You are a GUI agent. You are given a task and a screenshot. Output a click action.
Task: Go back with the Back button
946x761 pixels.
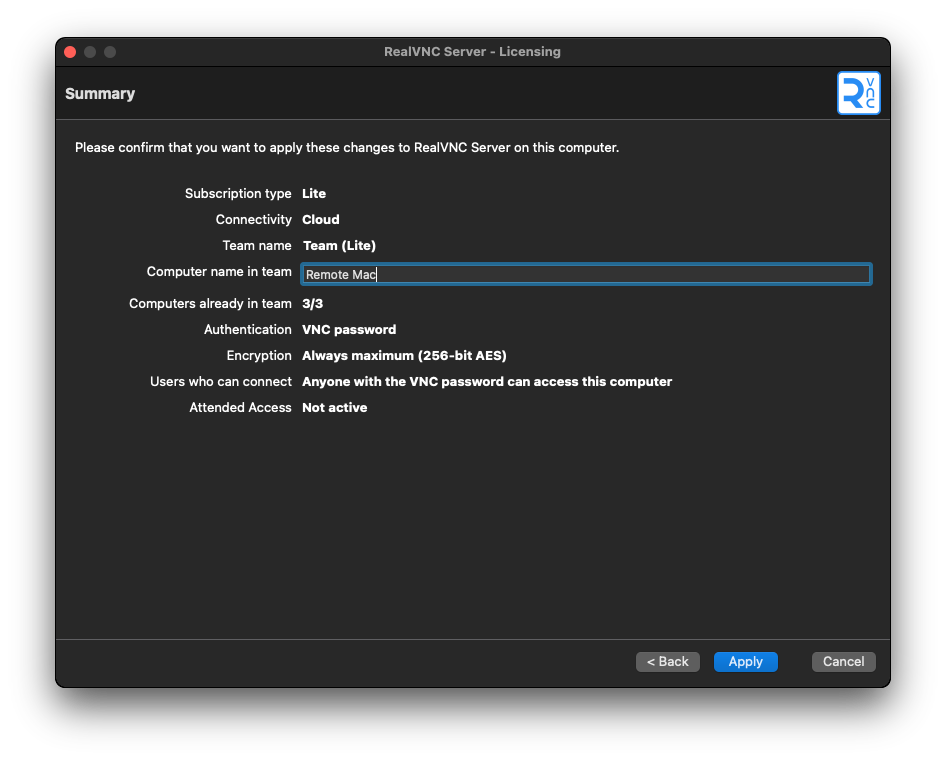pyautogui.click(x=667, y=661)
